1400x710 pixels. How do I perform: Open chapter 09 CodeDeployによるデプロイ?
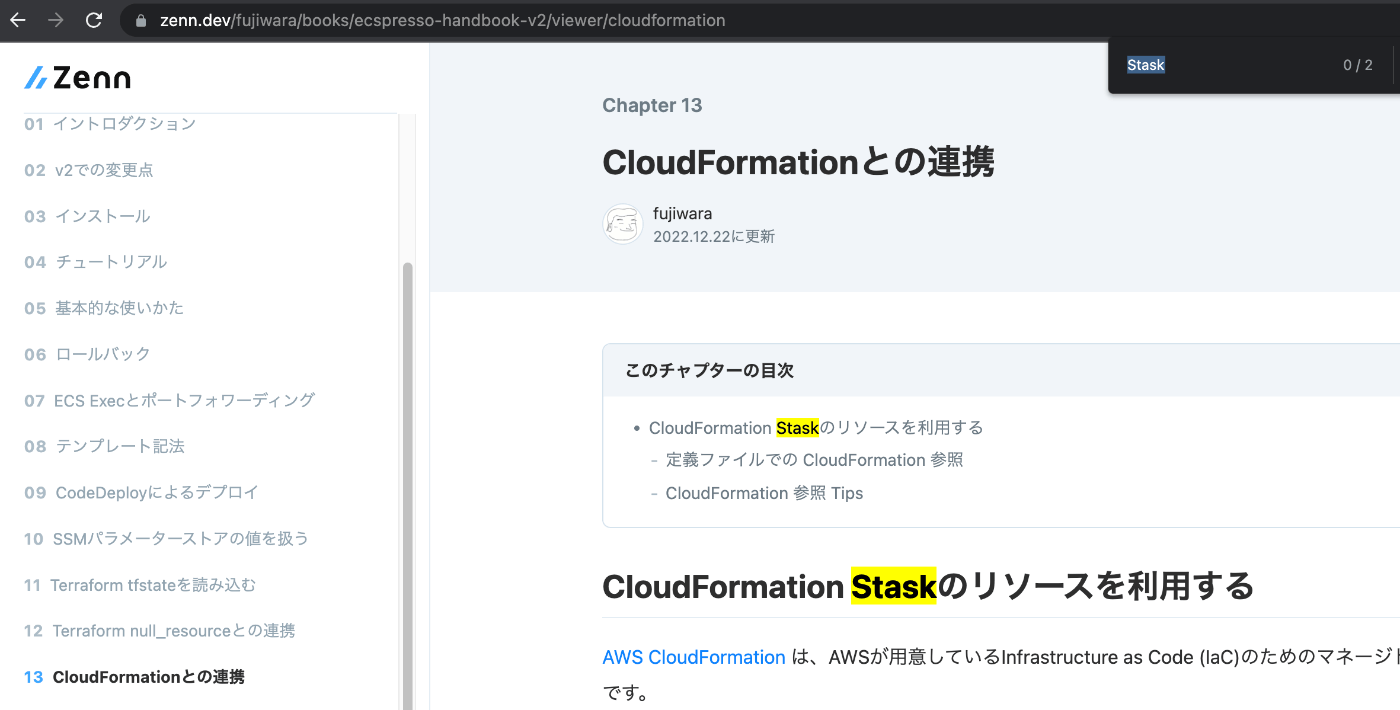142,492
